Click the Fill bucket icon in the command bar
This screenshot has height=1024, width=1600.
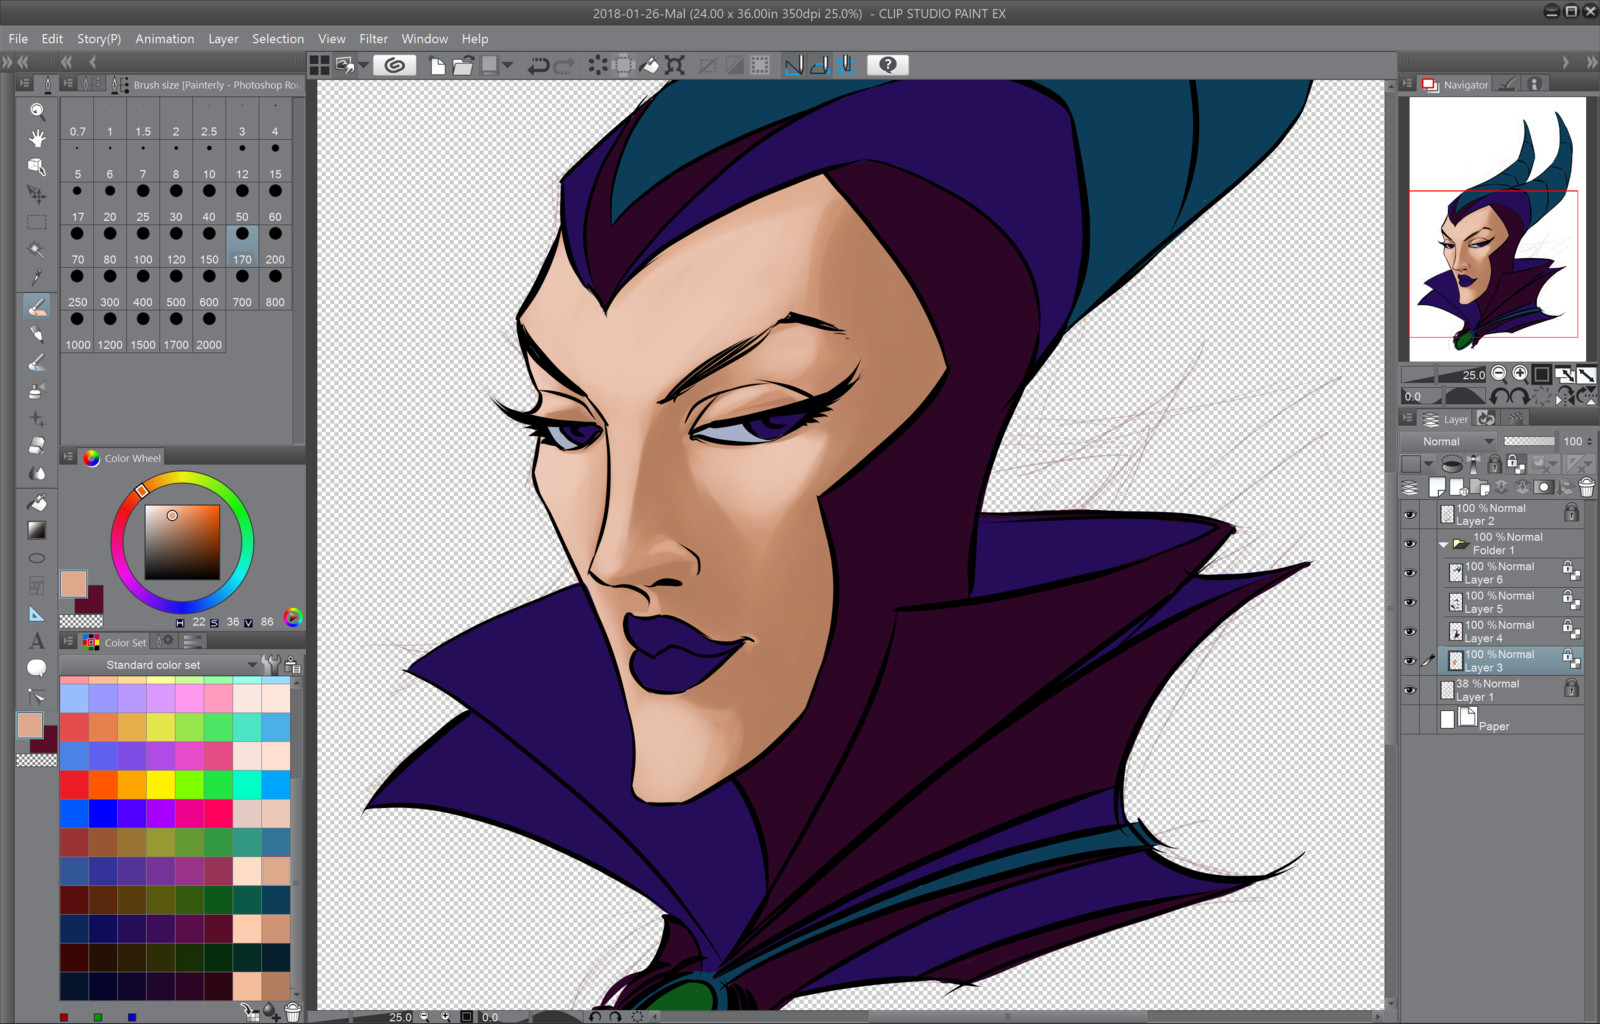649,65
